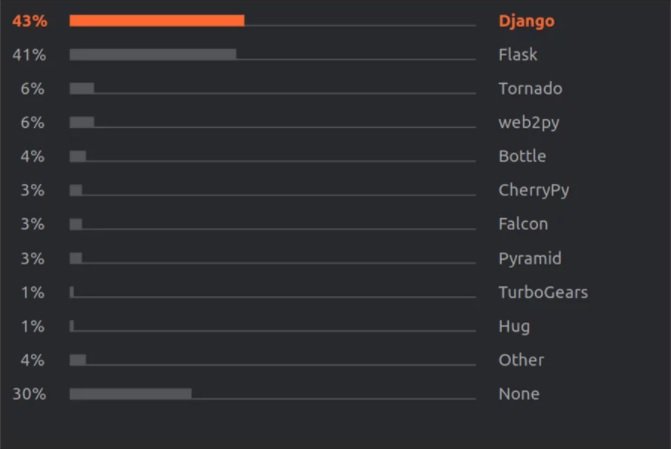The height and width of the screenshot is (449, 671).
Task: Click the CherryPy label
Action: 534,191
